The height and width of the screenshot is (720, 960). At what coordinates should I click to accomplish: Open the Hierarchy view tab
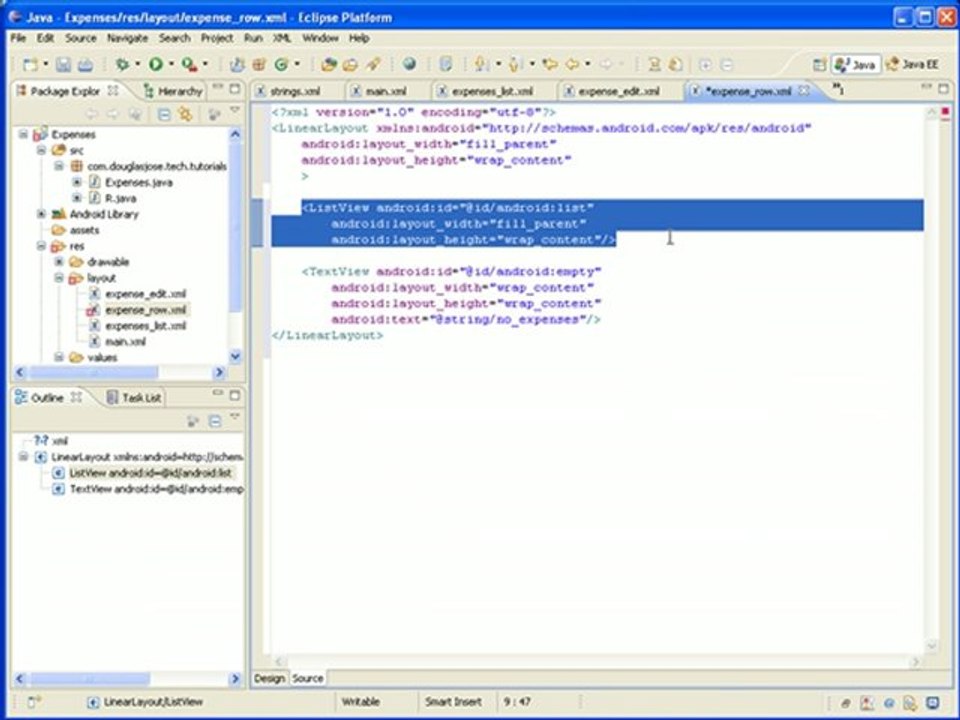[173, 91]
